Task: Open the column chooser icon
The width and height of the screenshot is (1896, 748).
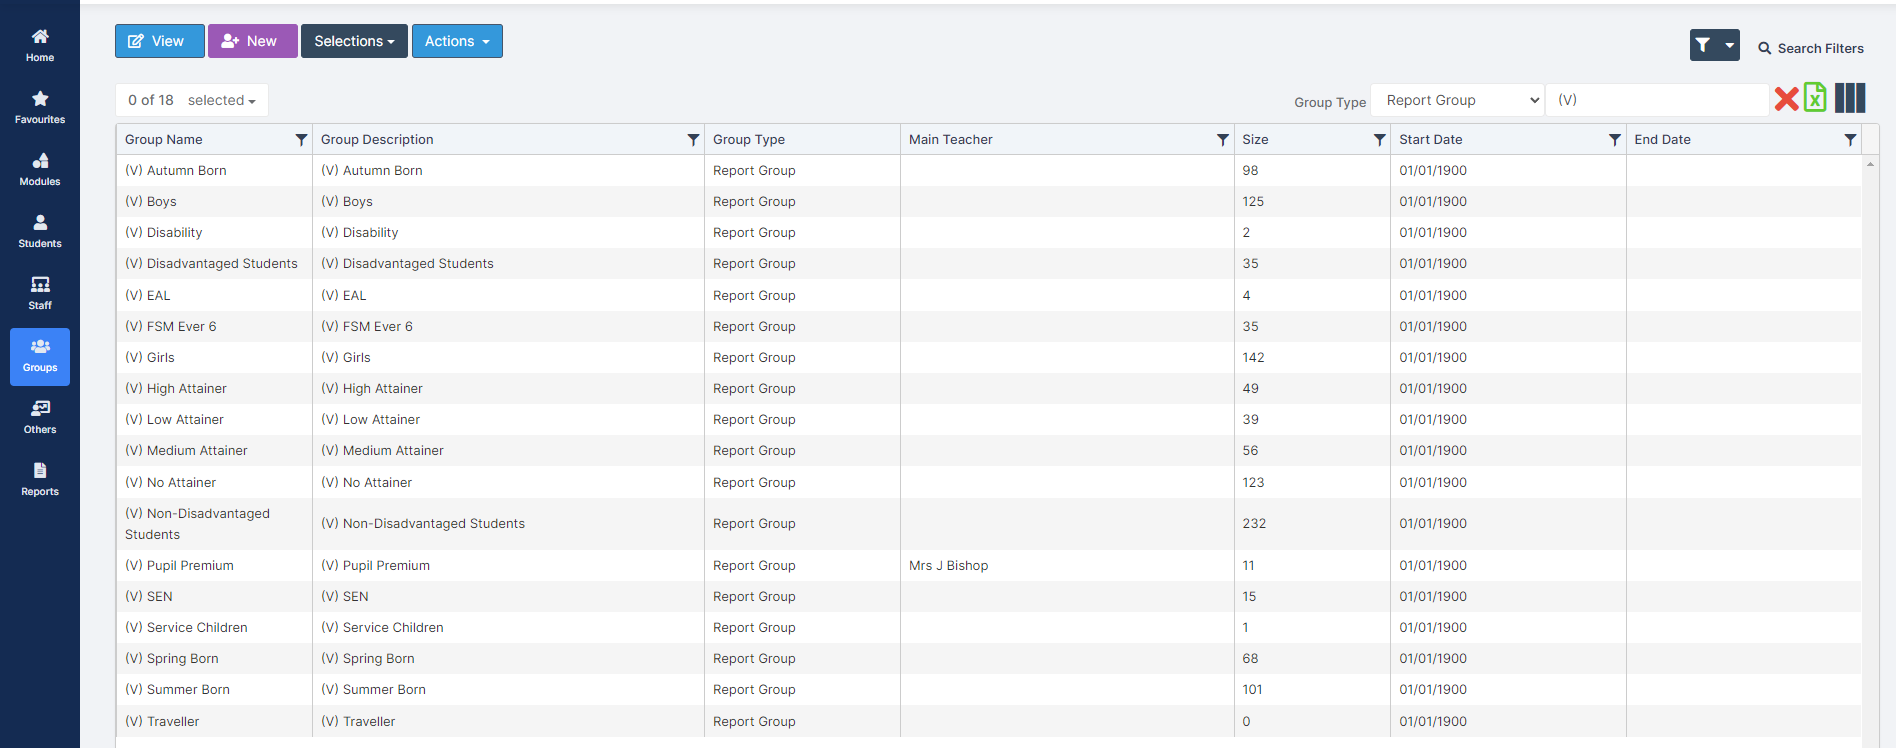Action: pyautogui.click(x=1850, y=97)
